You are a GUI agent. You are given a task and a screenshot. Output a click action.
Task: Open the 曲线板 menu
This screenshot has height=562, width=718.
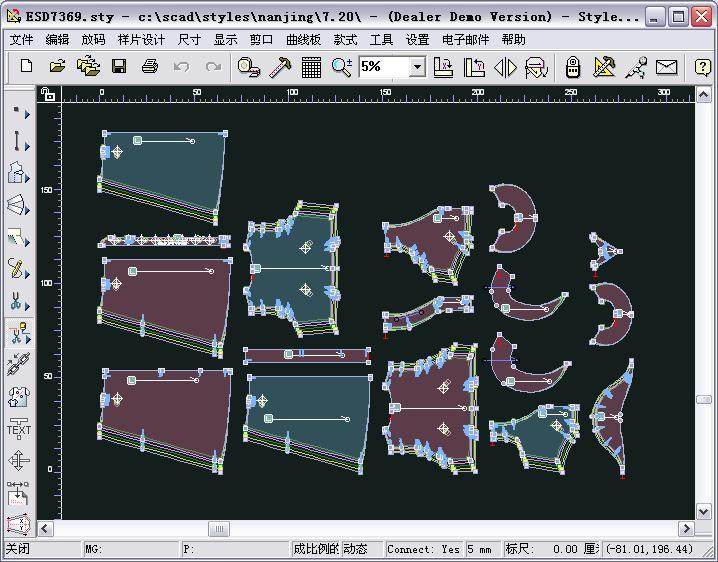point(303,40)
